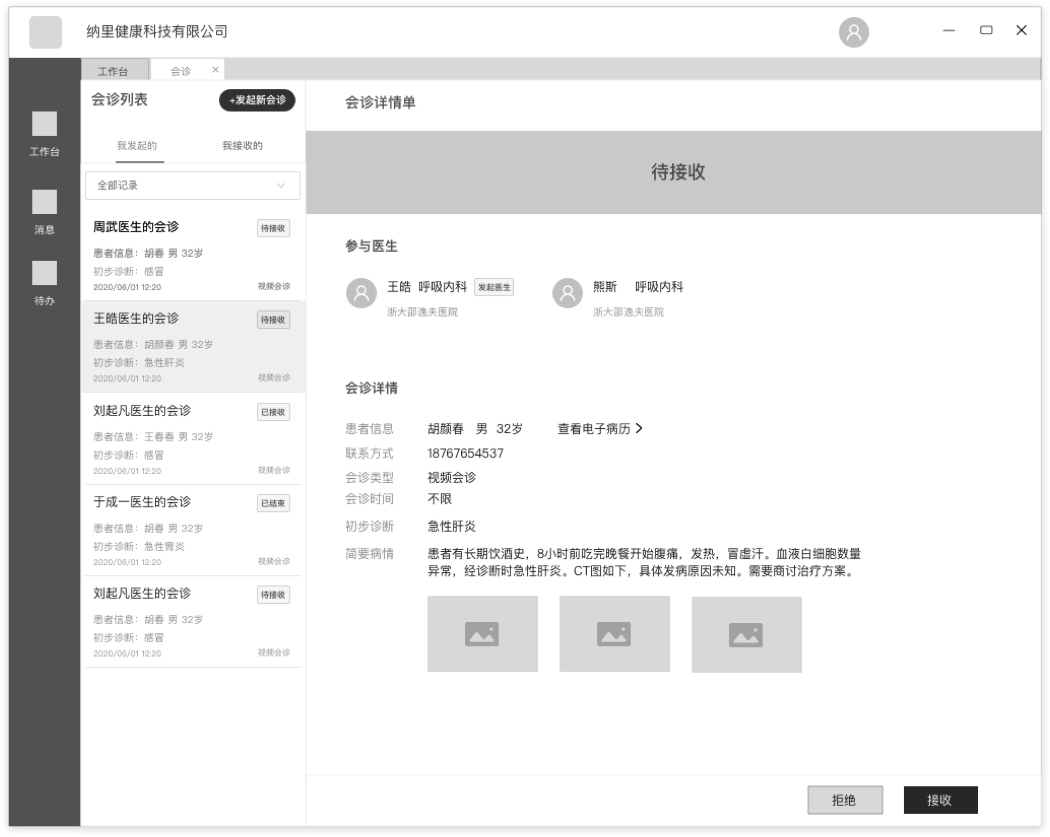The image size is (1050, 837).
Task: Click the 发起新会诊 button
Action: 256,101
